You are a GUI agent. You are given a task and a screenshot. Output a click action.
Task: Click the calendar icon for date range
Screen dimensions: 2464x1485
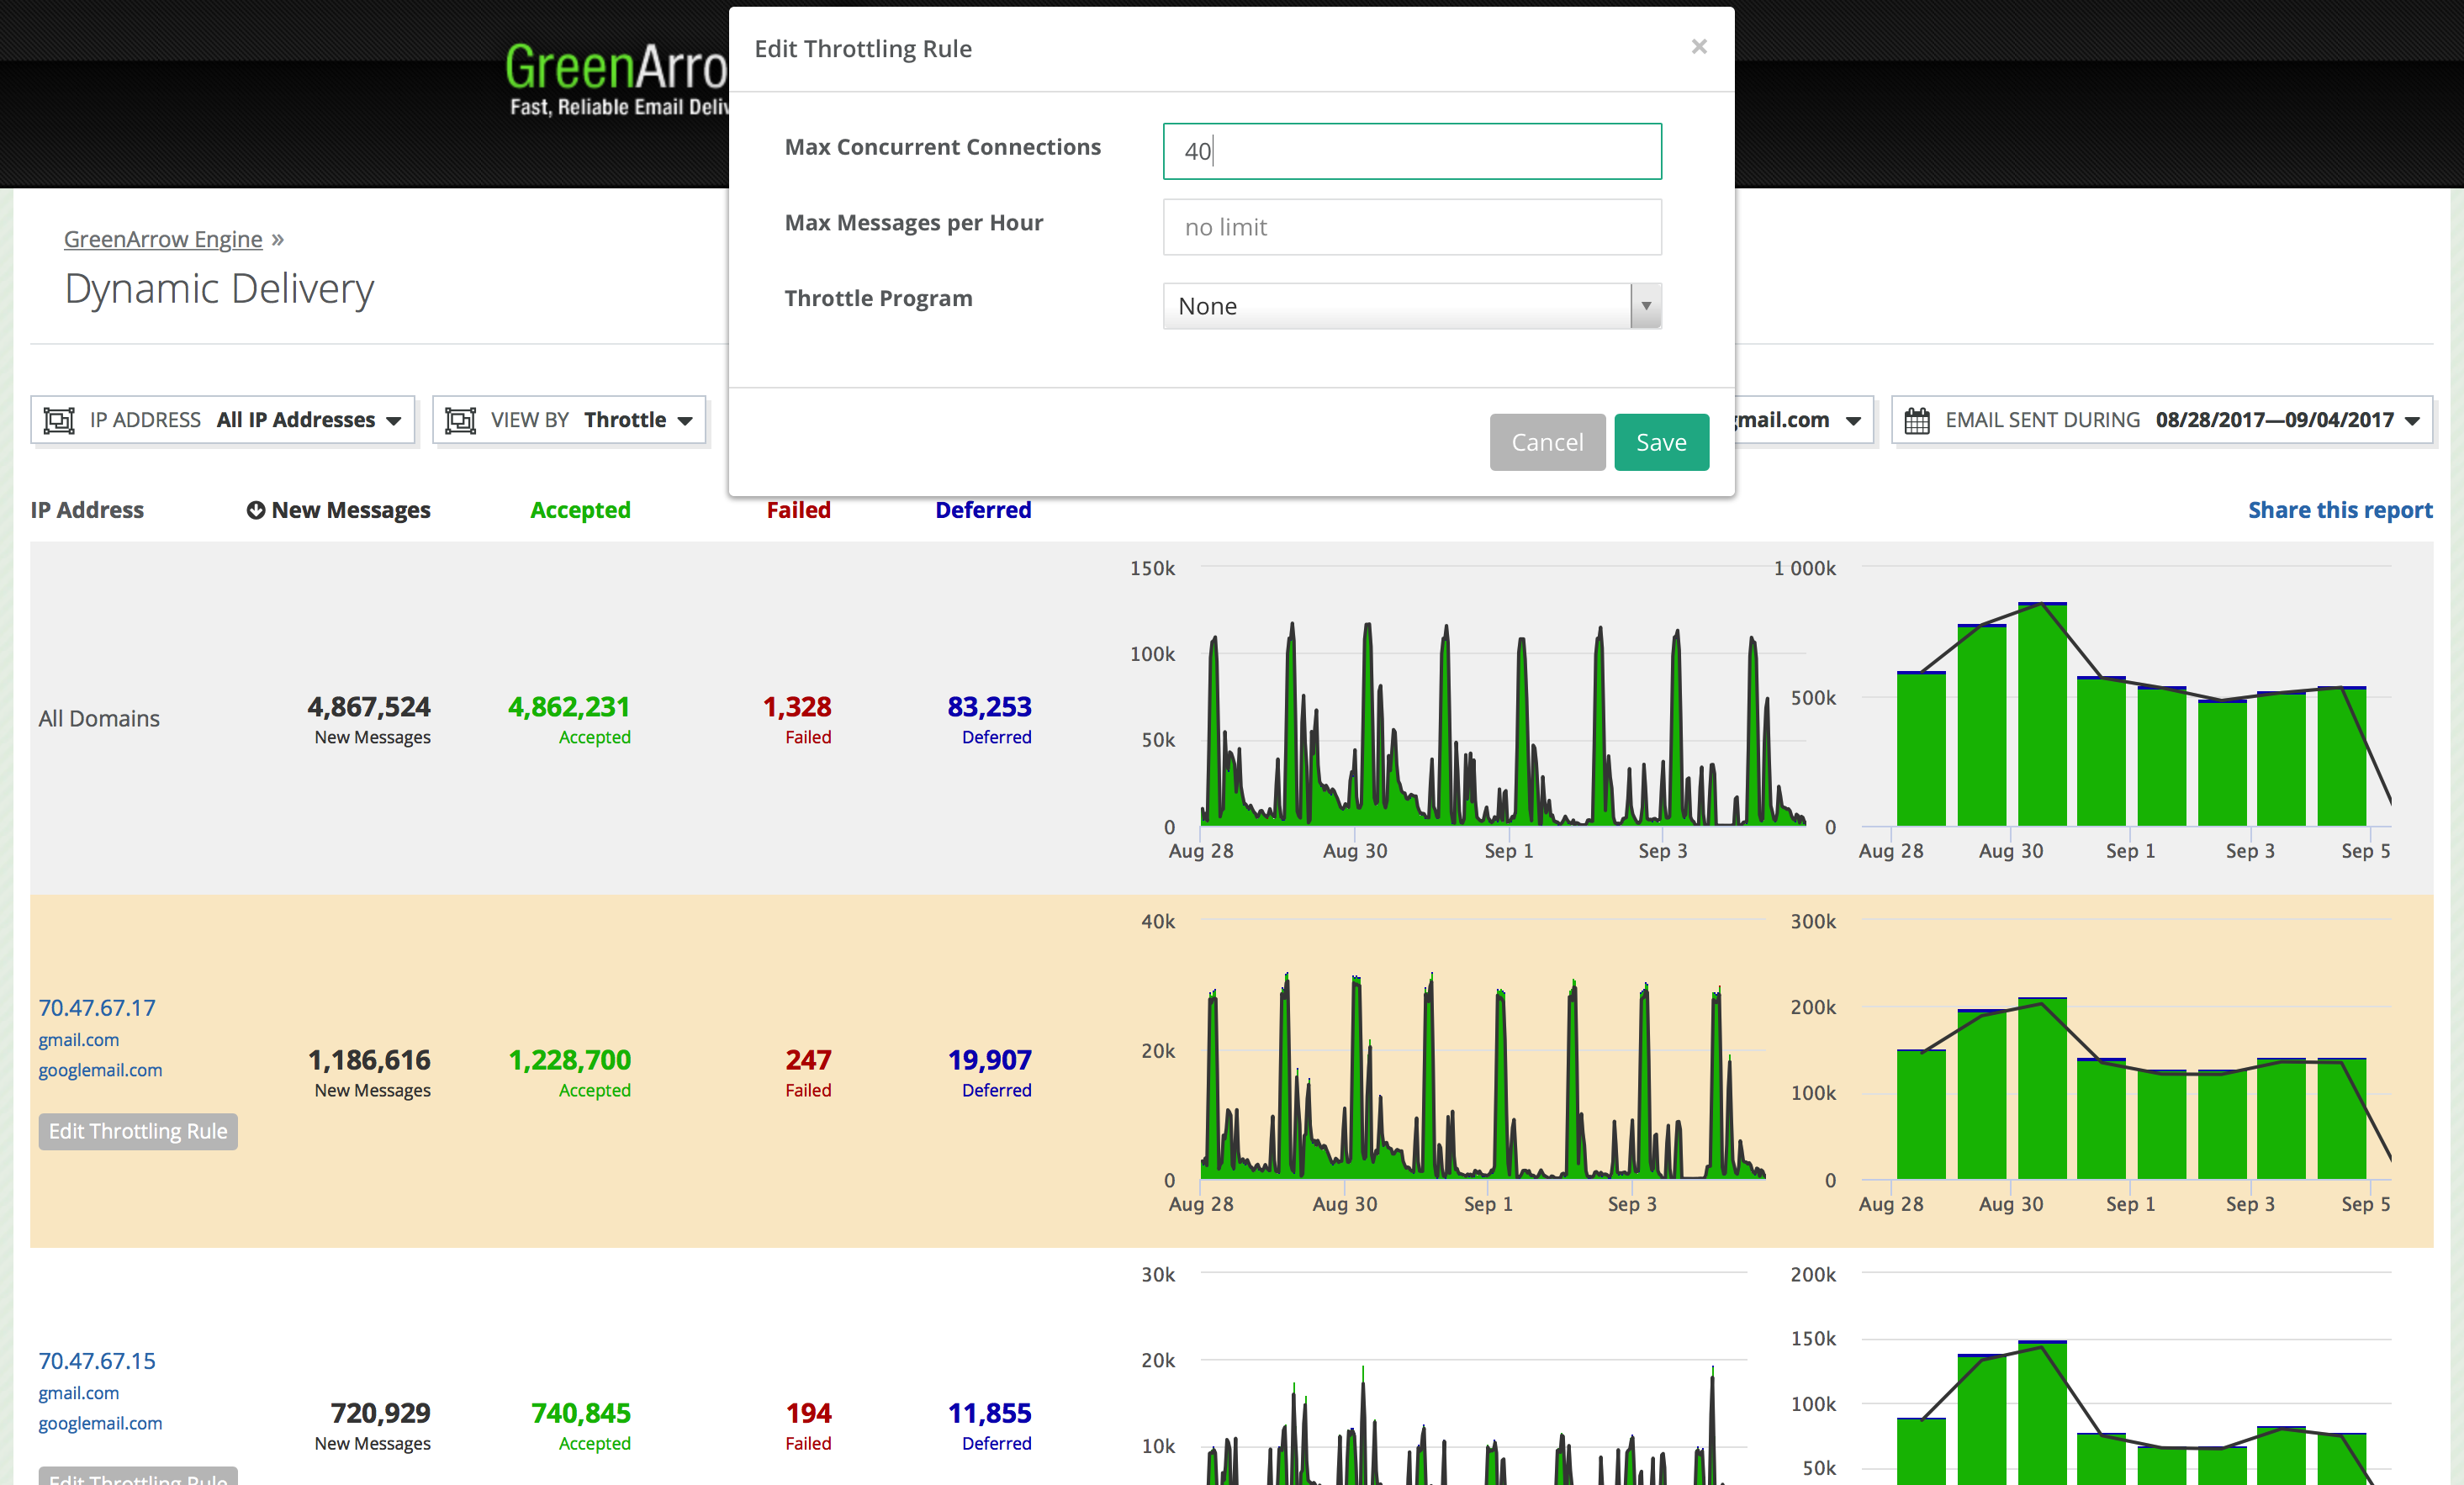click(x=1916, y=420)
